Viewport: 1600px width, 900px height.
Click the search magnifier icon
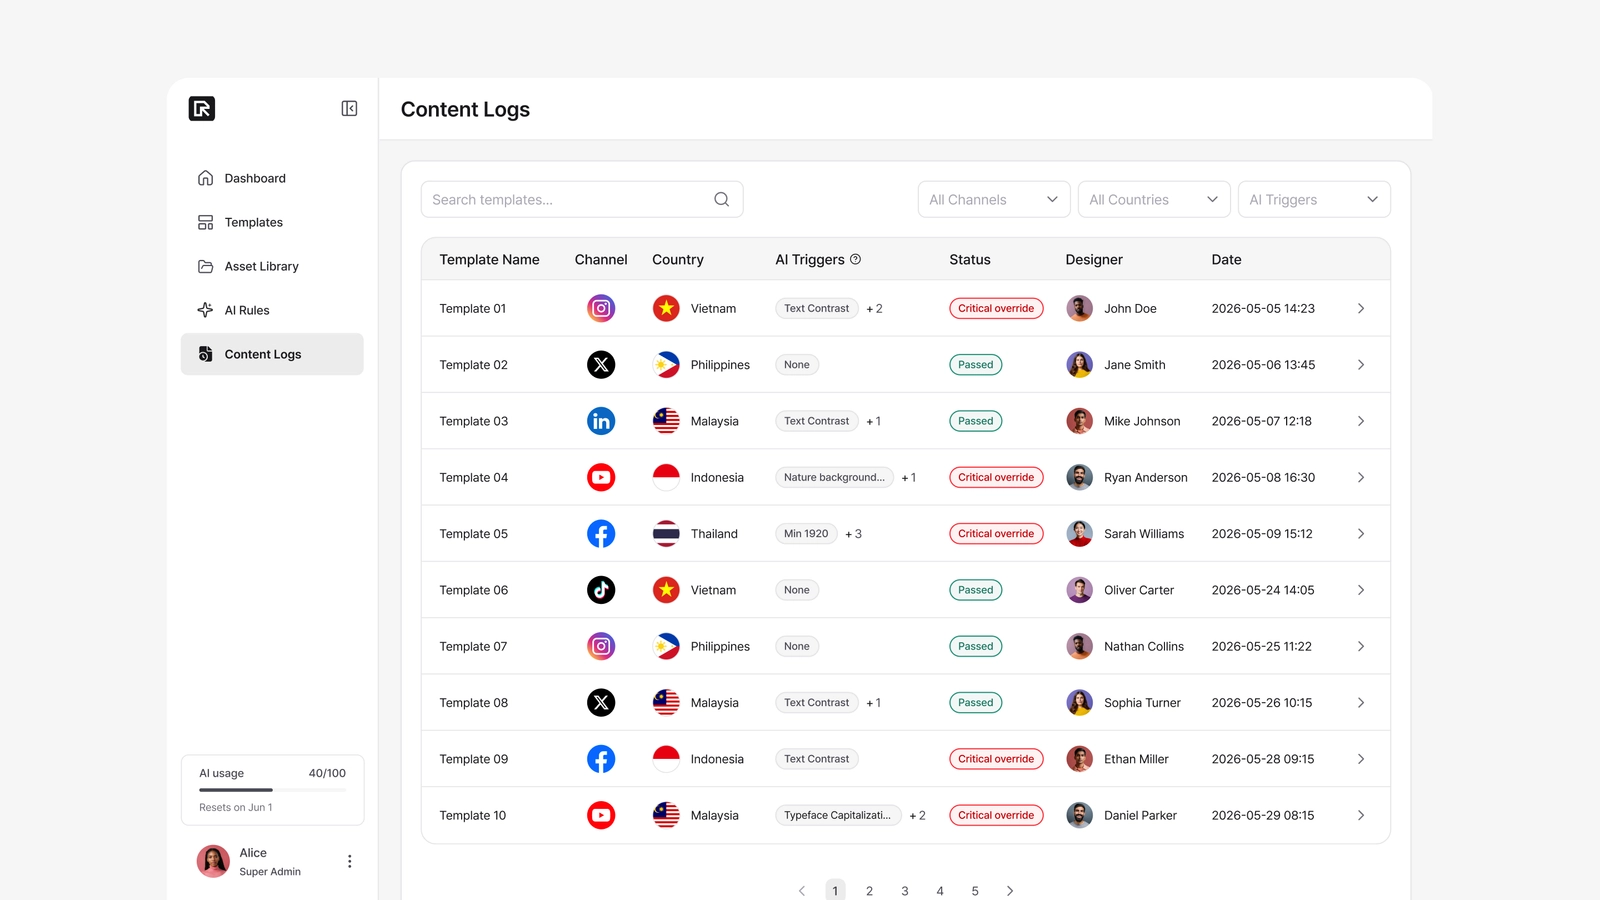(x=721, y=199)
